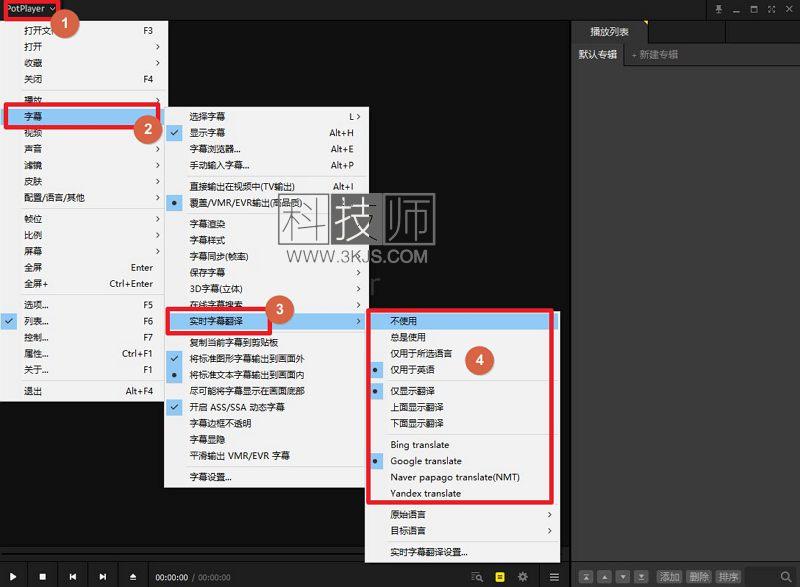Choose Bing translate menu entry
This screenshot has width=800, height=587.
click(x=462, y=445)
